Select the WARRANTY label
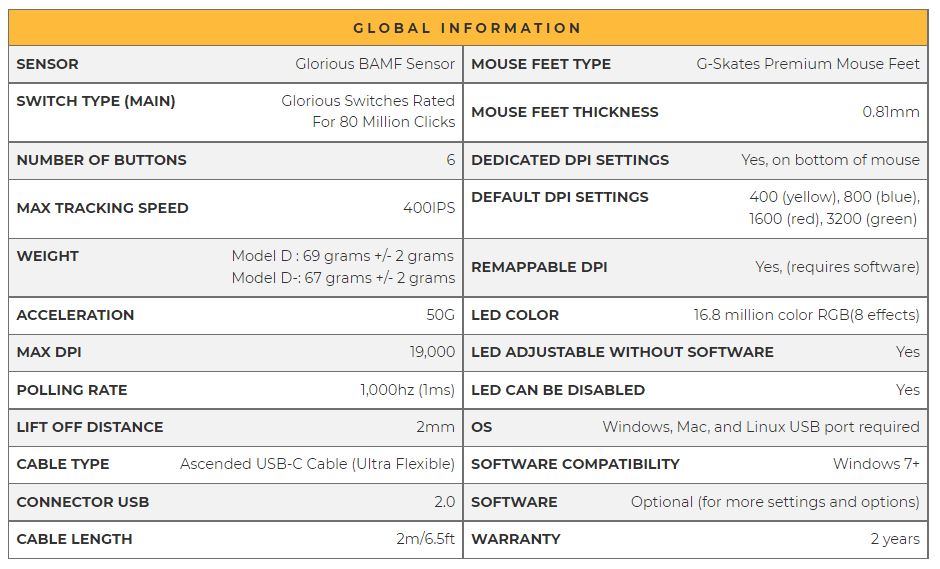The image size is (940, 569). click(516, 540)
